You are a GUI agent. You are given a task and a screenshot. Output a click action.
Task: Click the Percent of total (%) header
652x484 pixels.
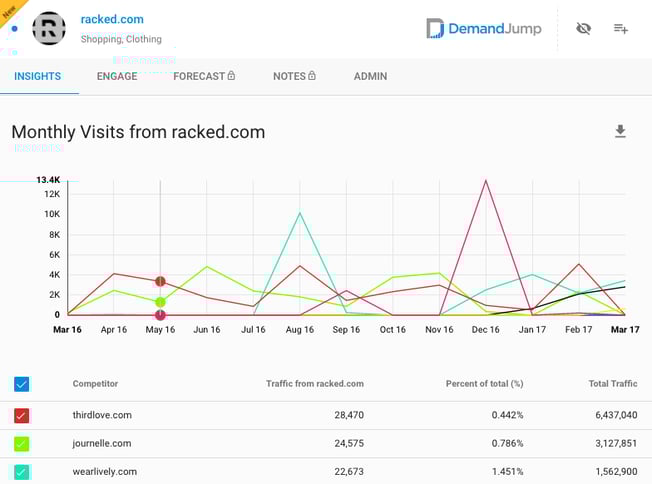484,384
